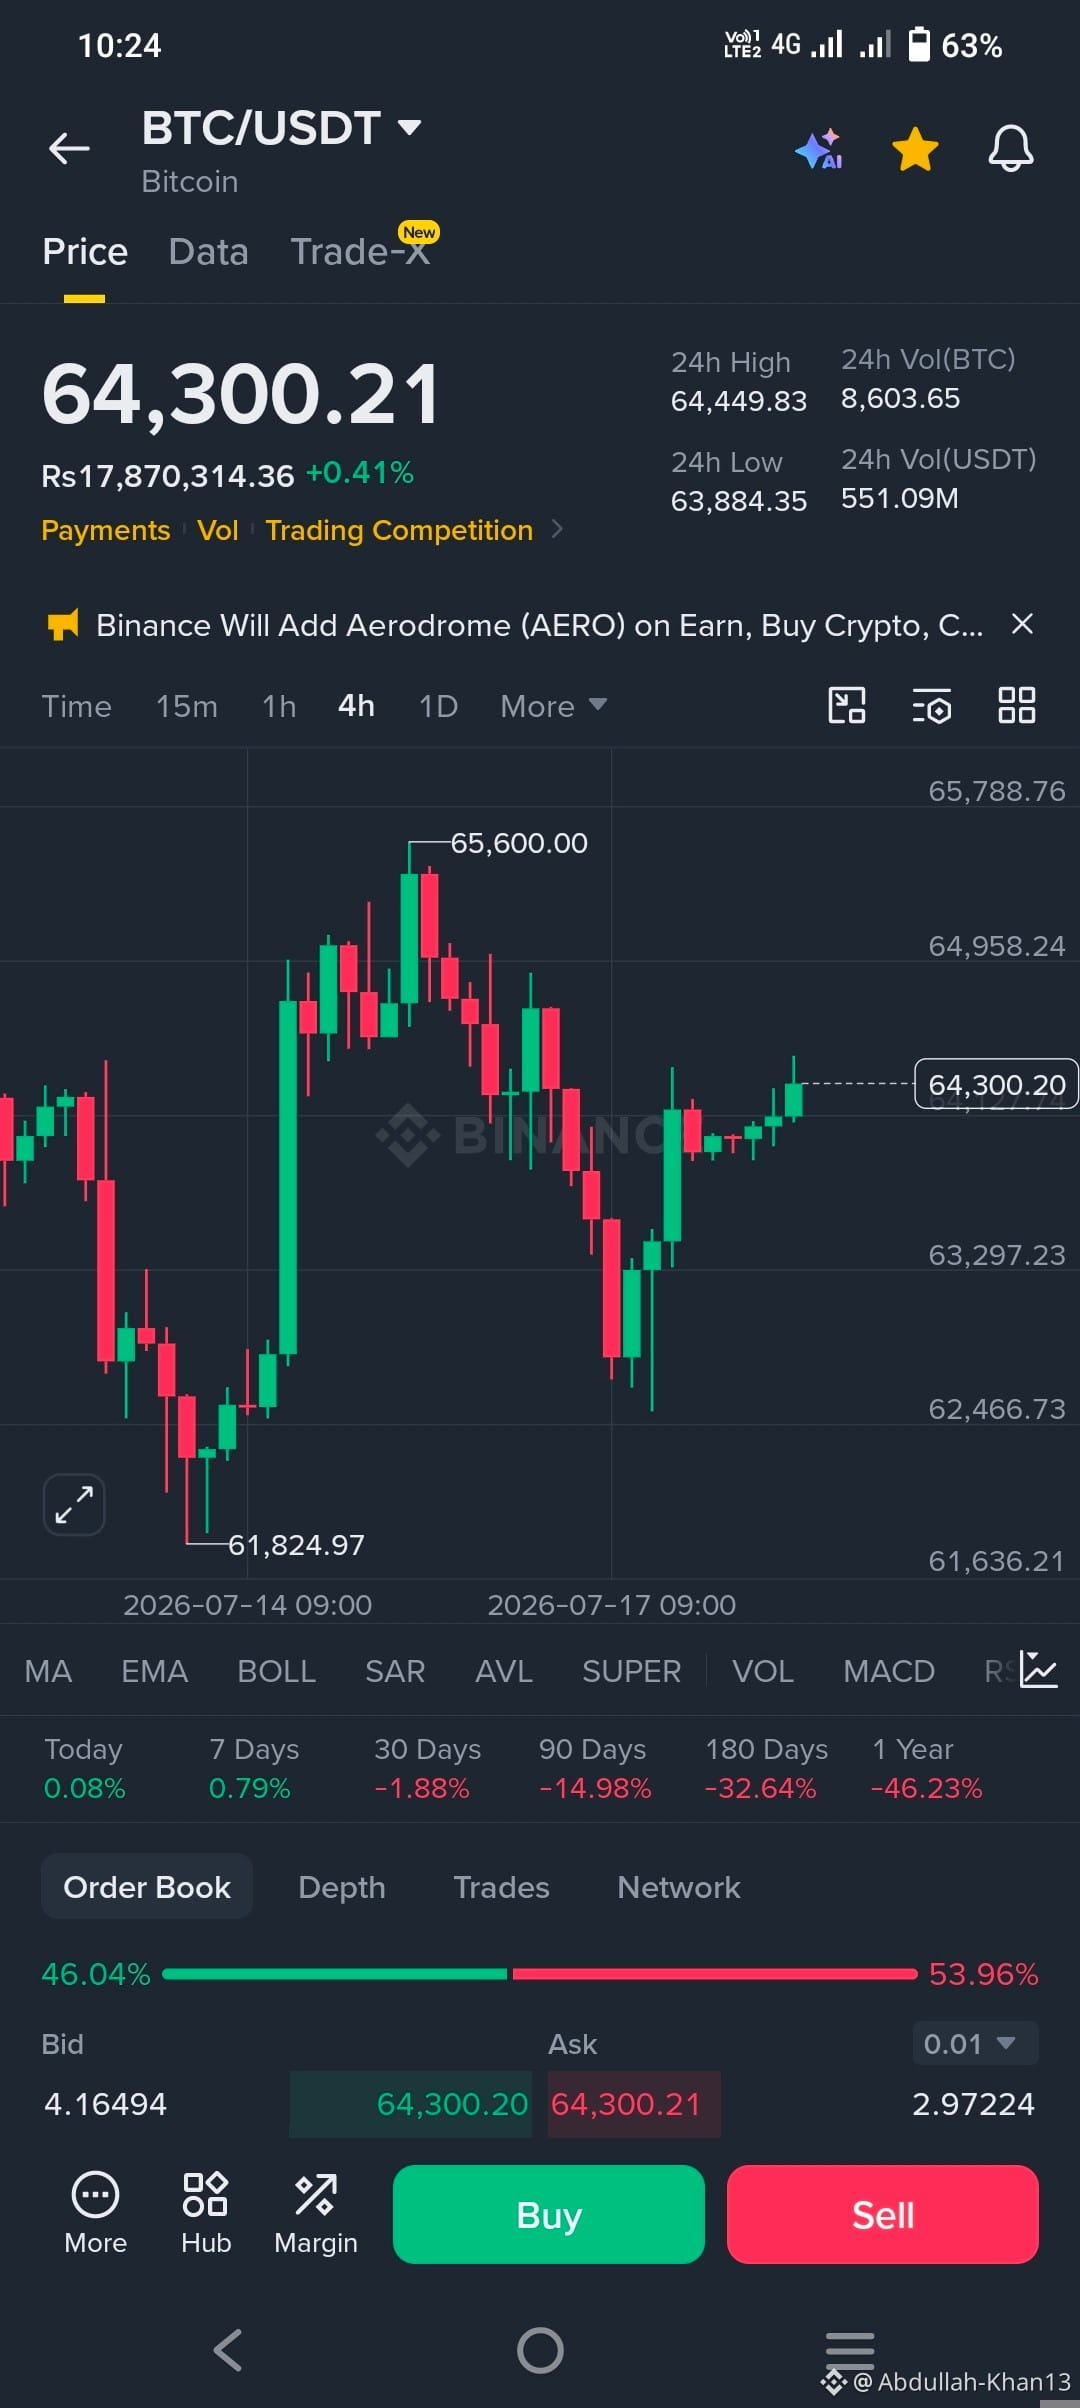The width and height of the screenshot is (1080, 2408).
Task: Select the 1h chart interval
Action: [x=279, y=706]
